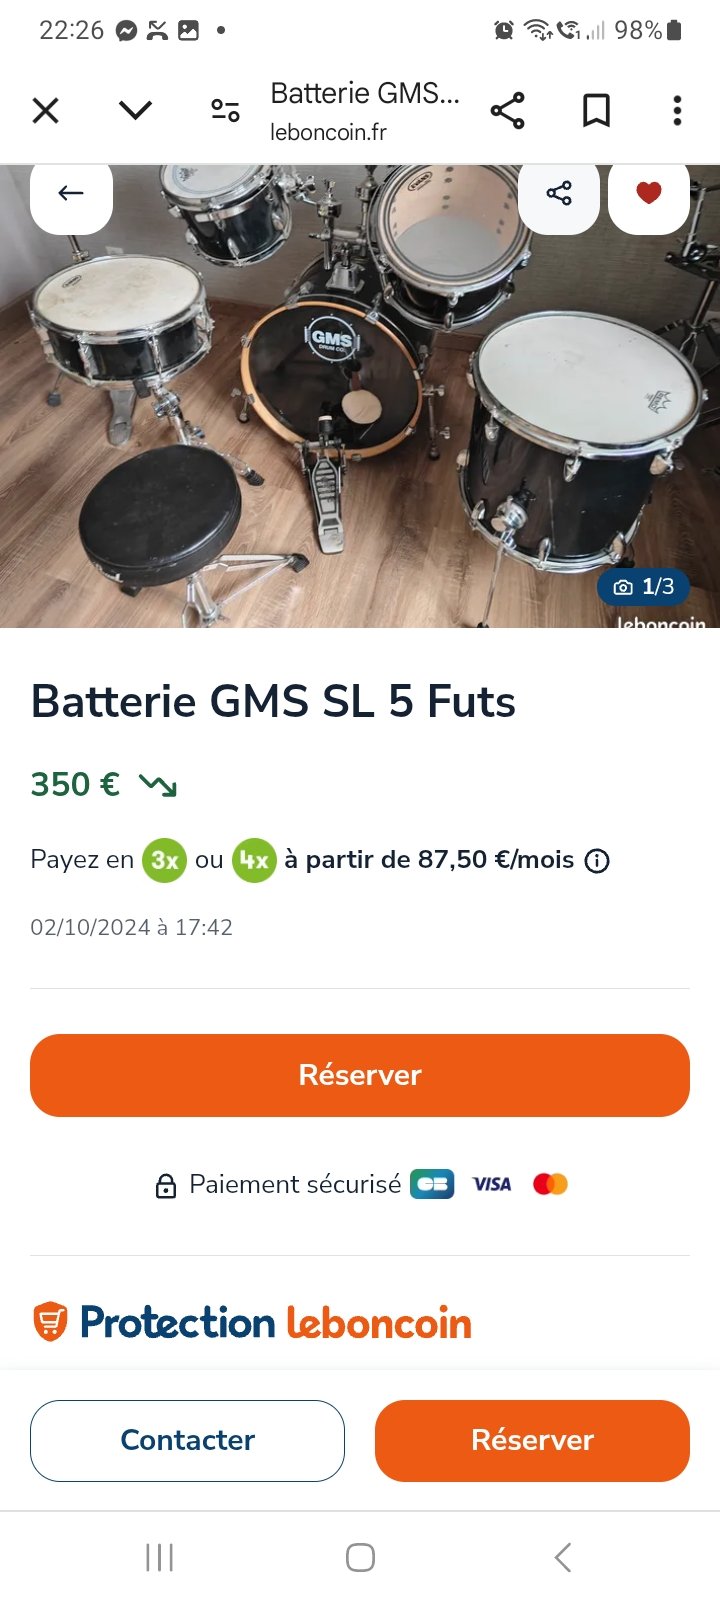Open the 1/3 photo counter gallery
Screen dimensions: 720x1600
644,587
